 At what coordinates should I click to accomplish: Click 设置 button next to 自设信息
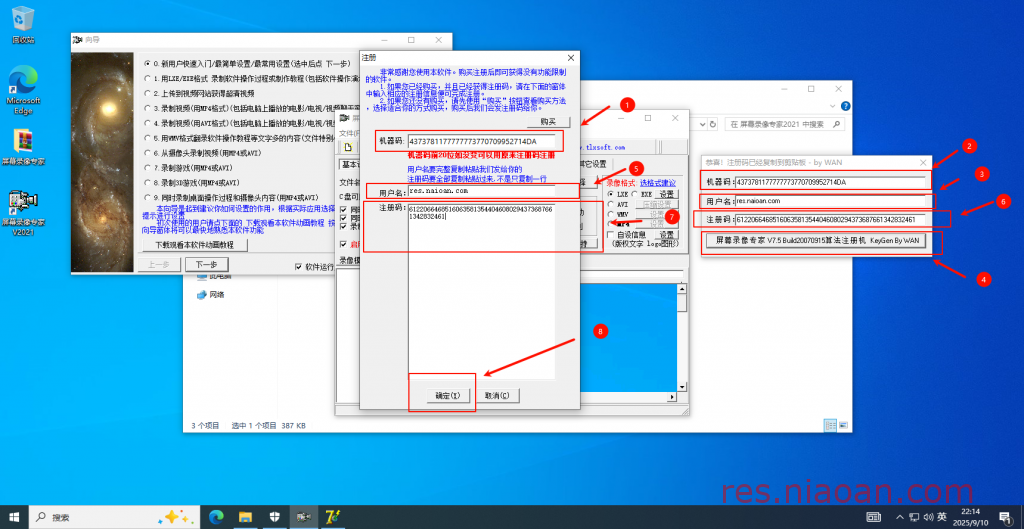(x=666, y=234)
